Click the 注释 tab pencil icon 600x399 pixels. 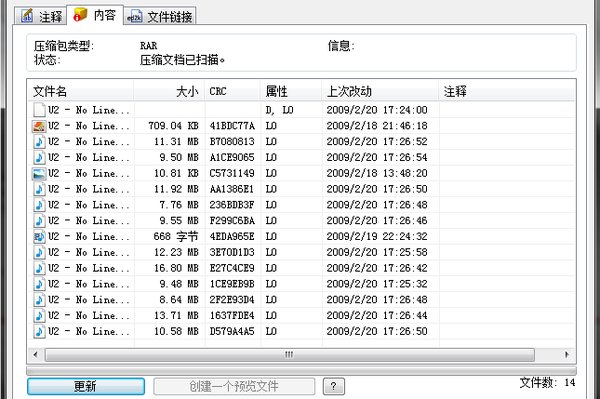pos(27,16)
